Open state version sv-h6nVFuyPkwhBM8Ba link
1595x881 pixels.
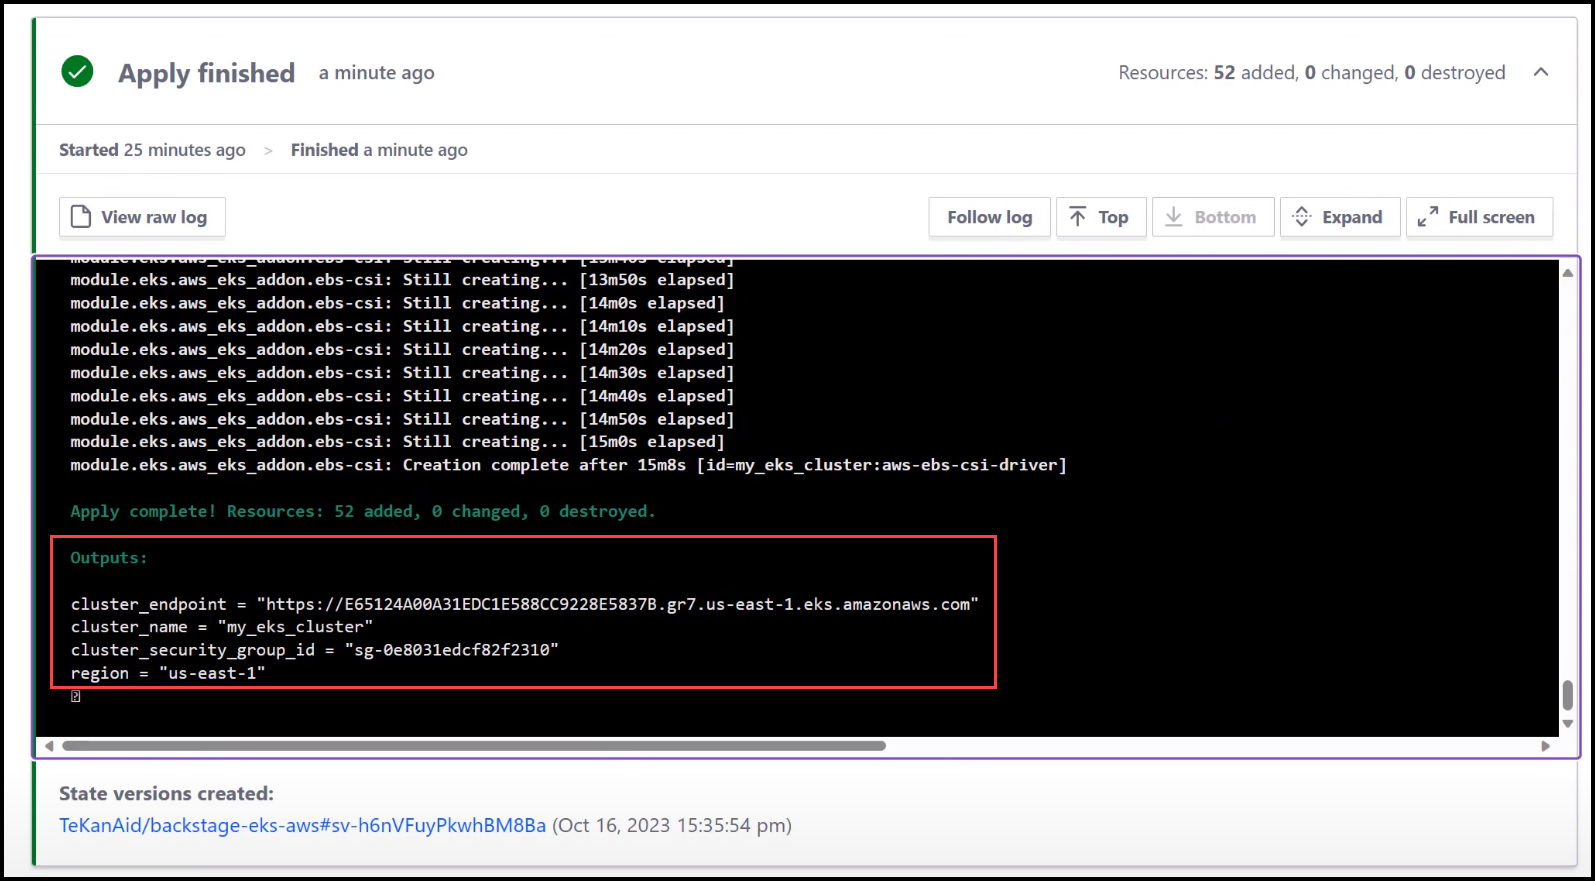303,825
